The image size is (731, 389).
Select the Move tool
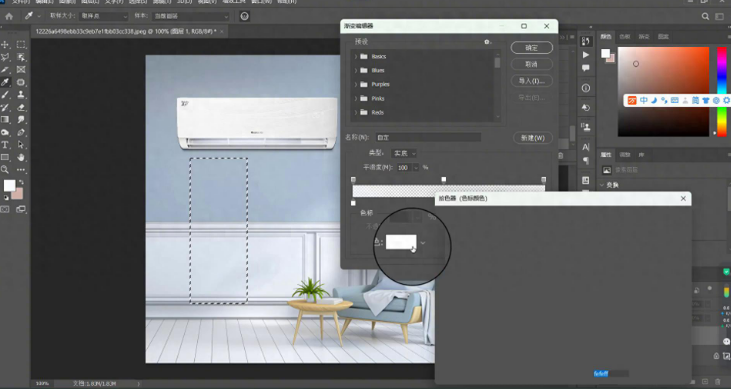coord(5,44)
